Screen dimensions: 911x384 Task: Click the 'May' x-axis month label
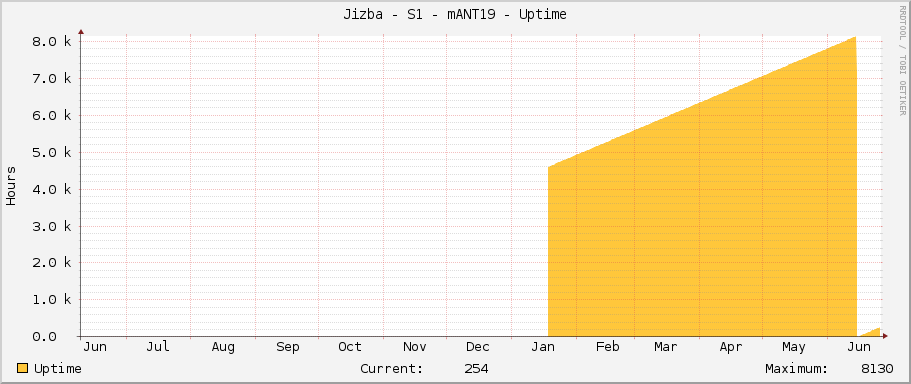click(x=794, y=347)
